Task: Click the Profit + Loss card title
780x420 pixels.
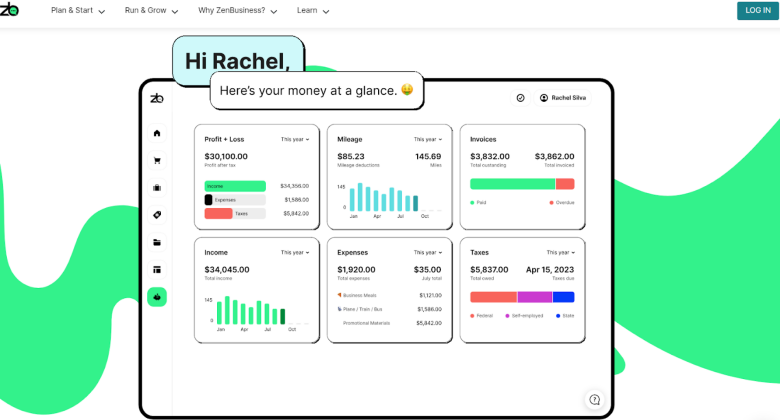Action: point(224,139)
